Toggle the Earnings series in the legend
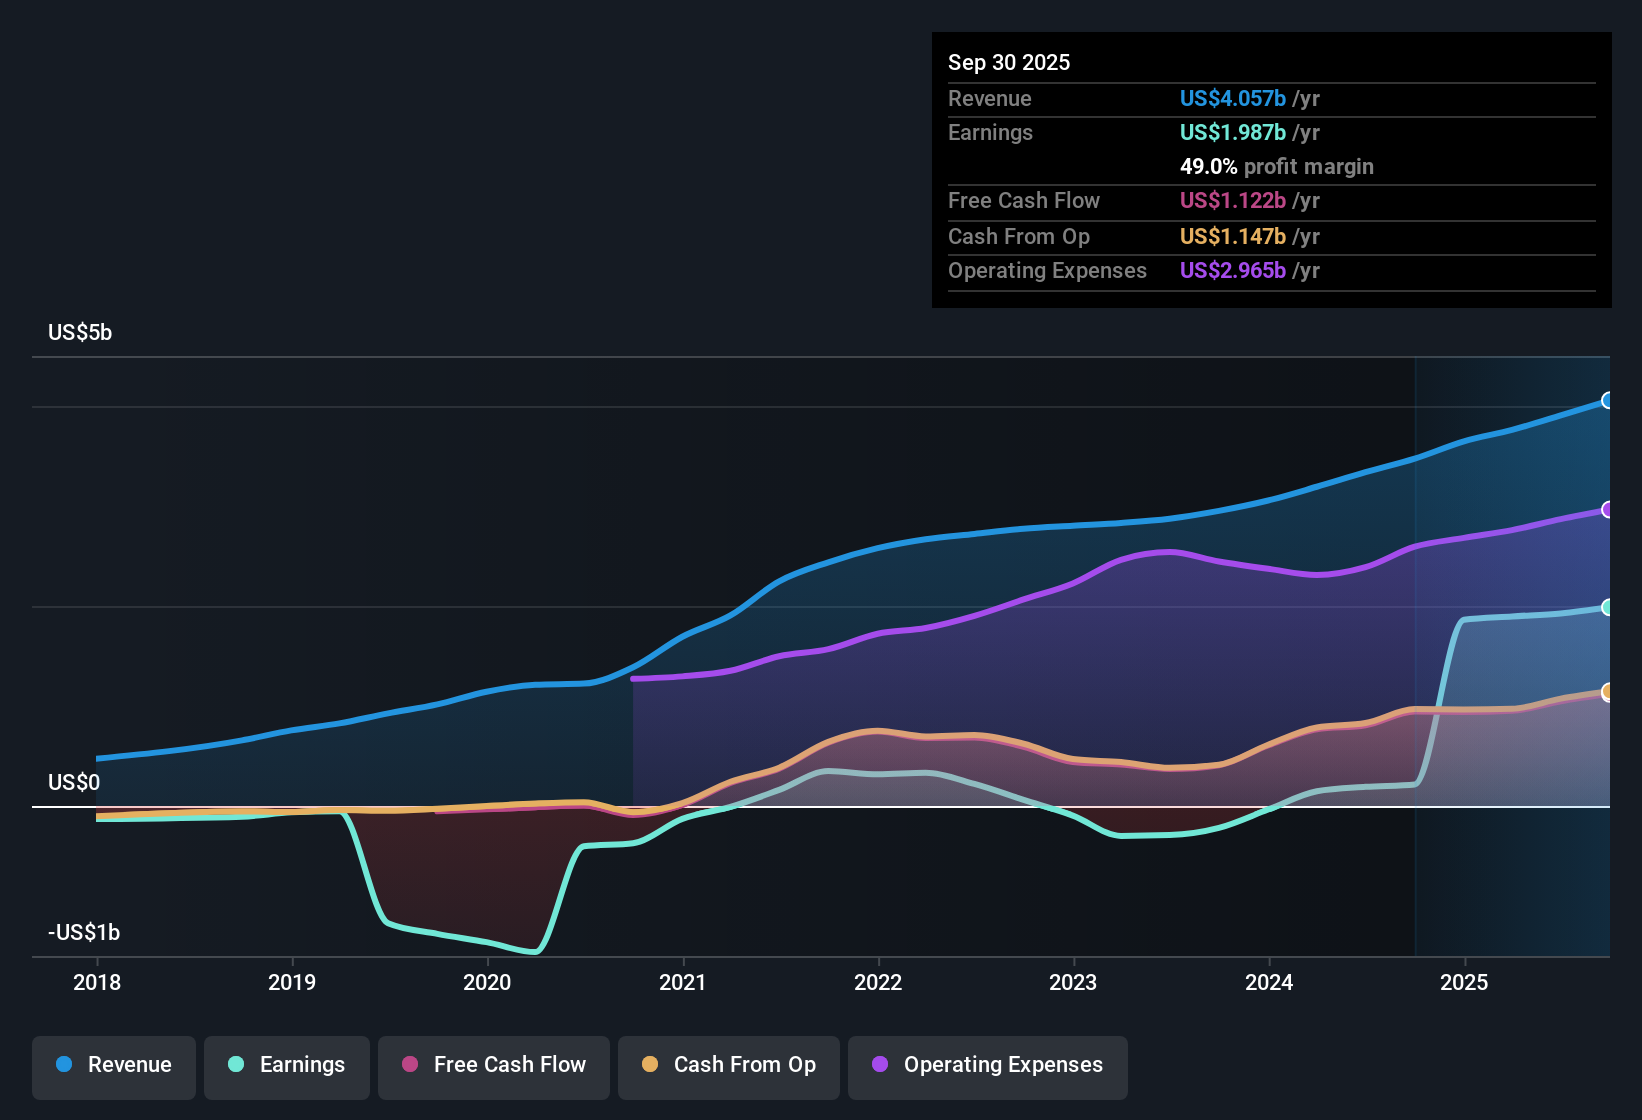 pyautogui.click(x=286, y=1065)
